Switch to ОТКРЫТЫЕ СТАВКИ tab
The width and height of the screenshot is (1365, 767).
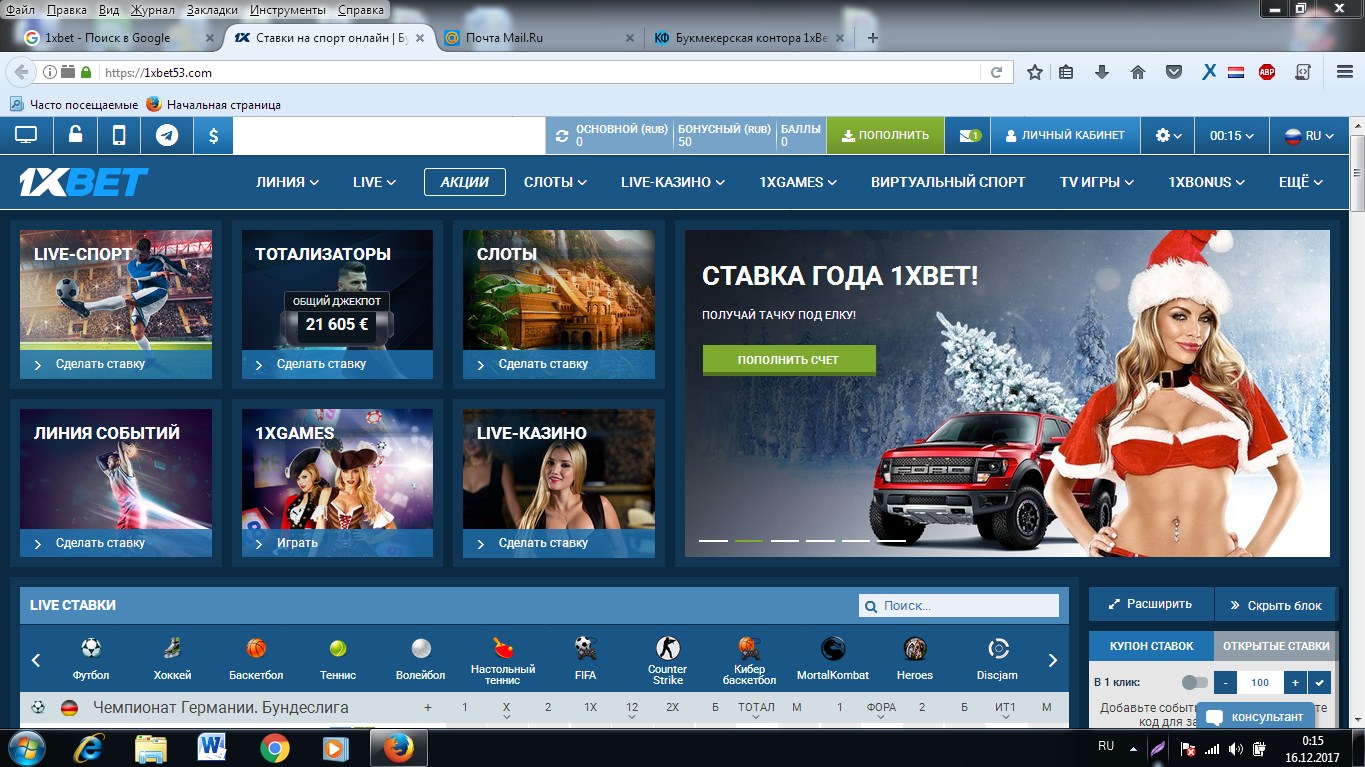coord(1276,646)
